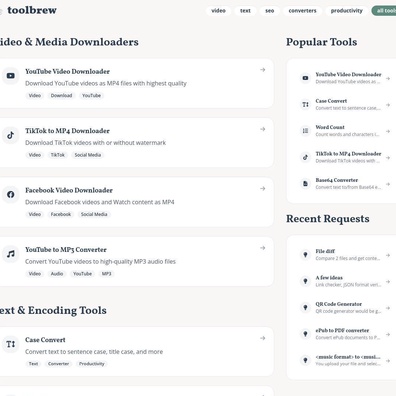
Task: Open Facebook Video Downloader title link
Action: (69, 190)
